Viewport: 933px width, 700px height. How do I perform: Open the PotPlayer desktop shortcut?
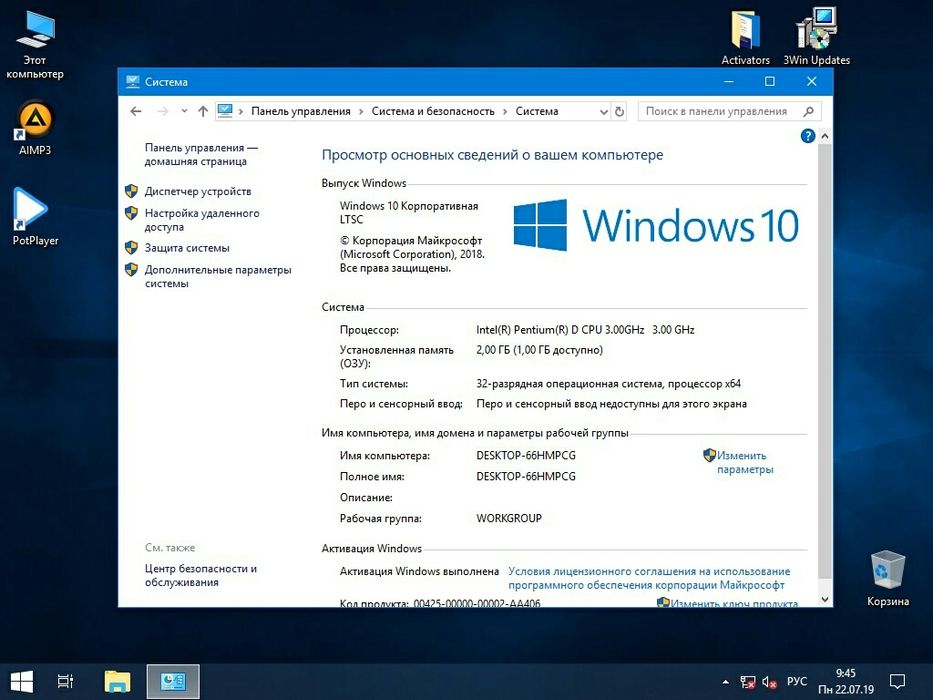35,215
